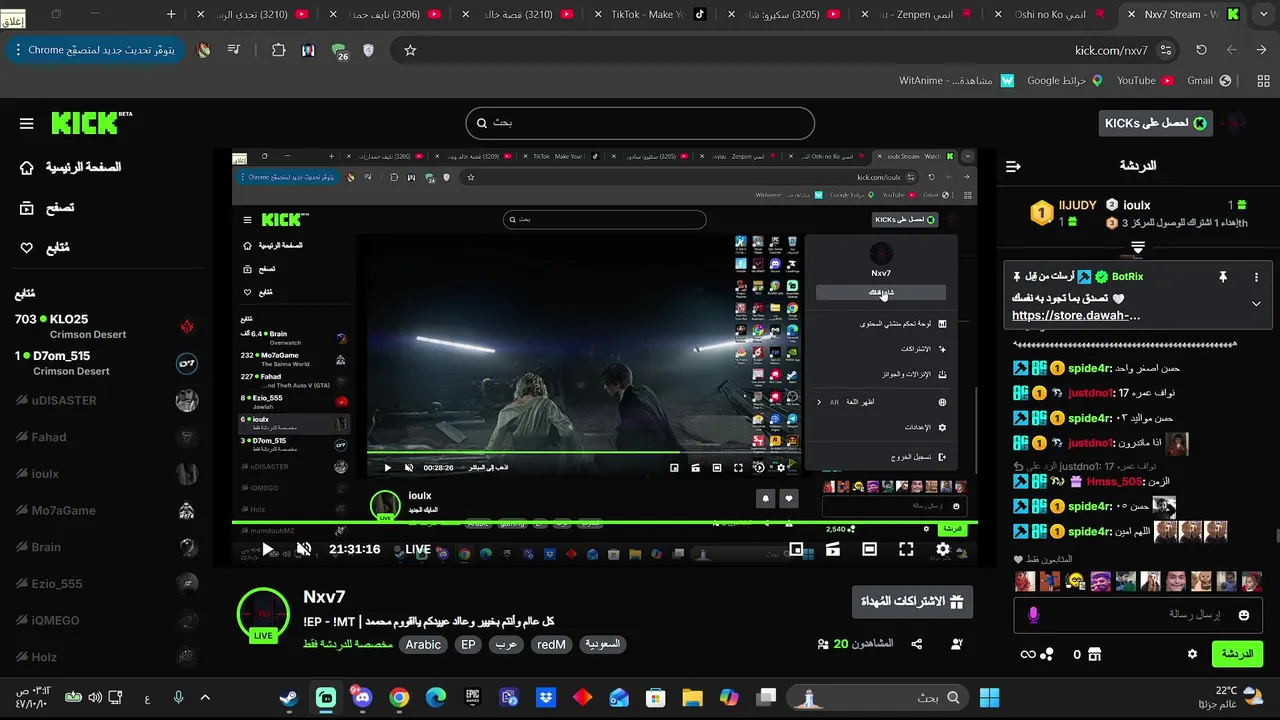Image resolution: width=1280 pixels, height=720 pixels.
Task: Unmute the stream volume icon
Action: (x=304, y=549)
